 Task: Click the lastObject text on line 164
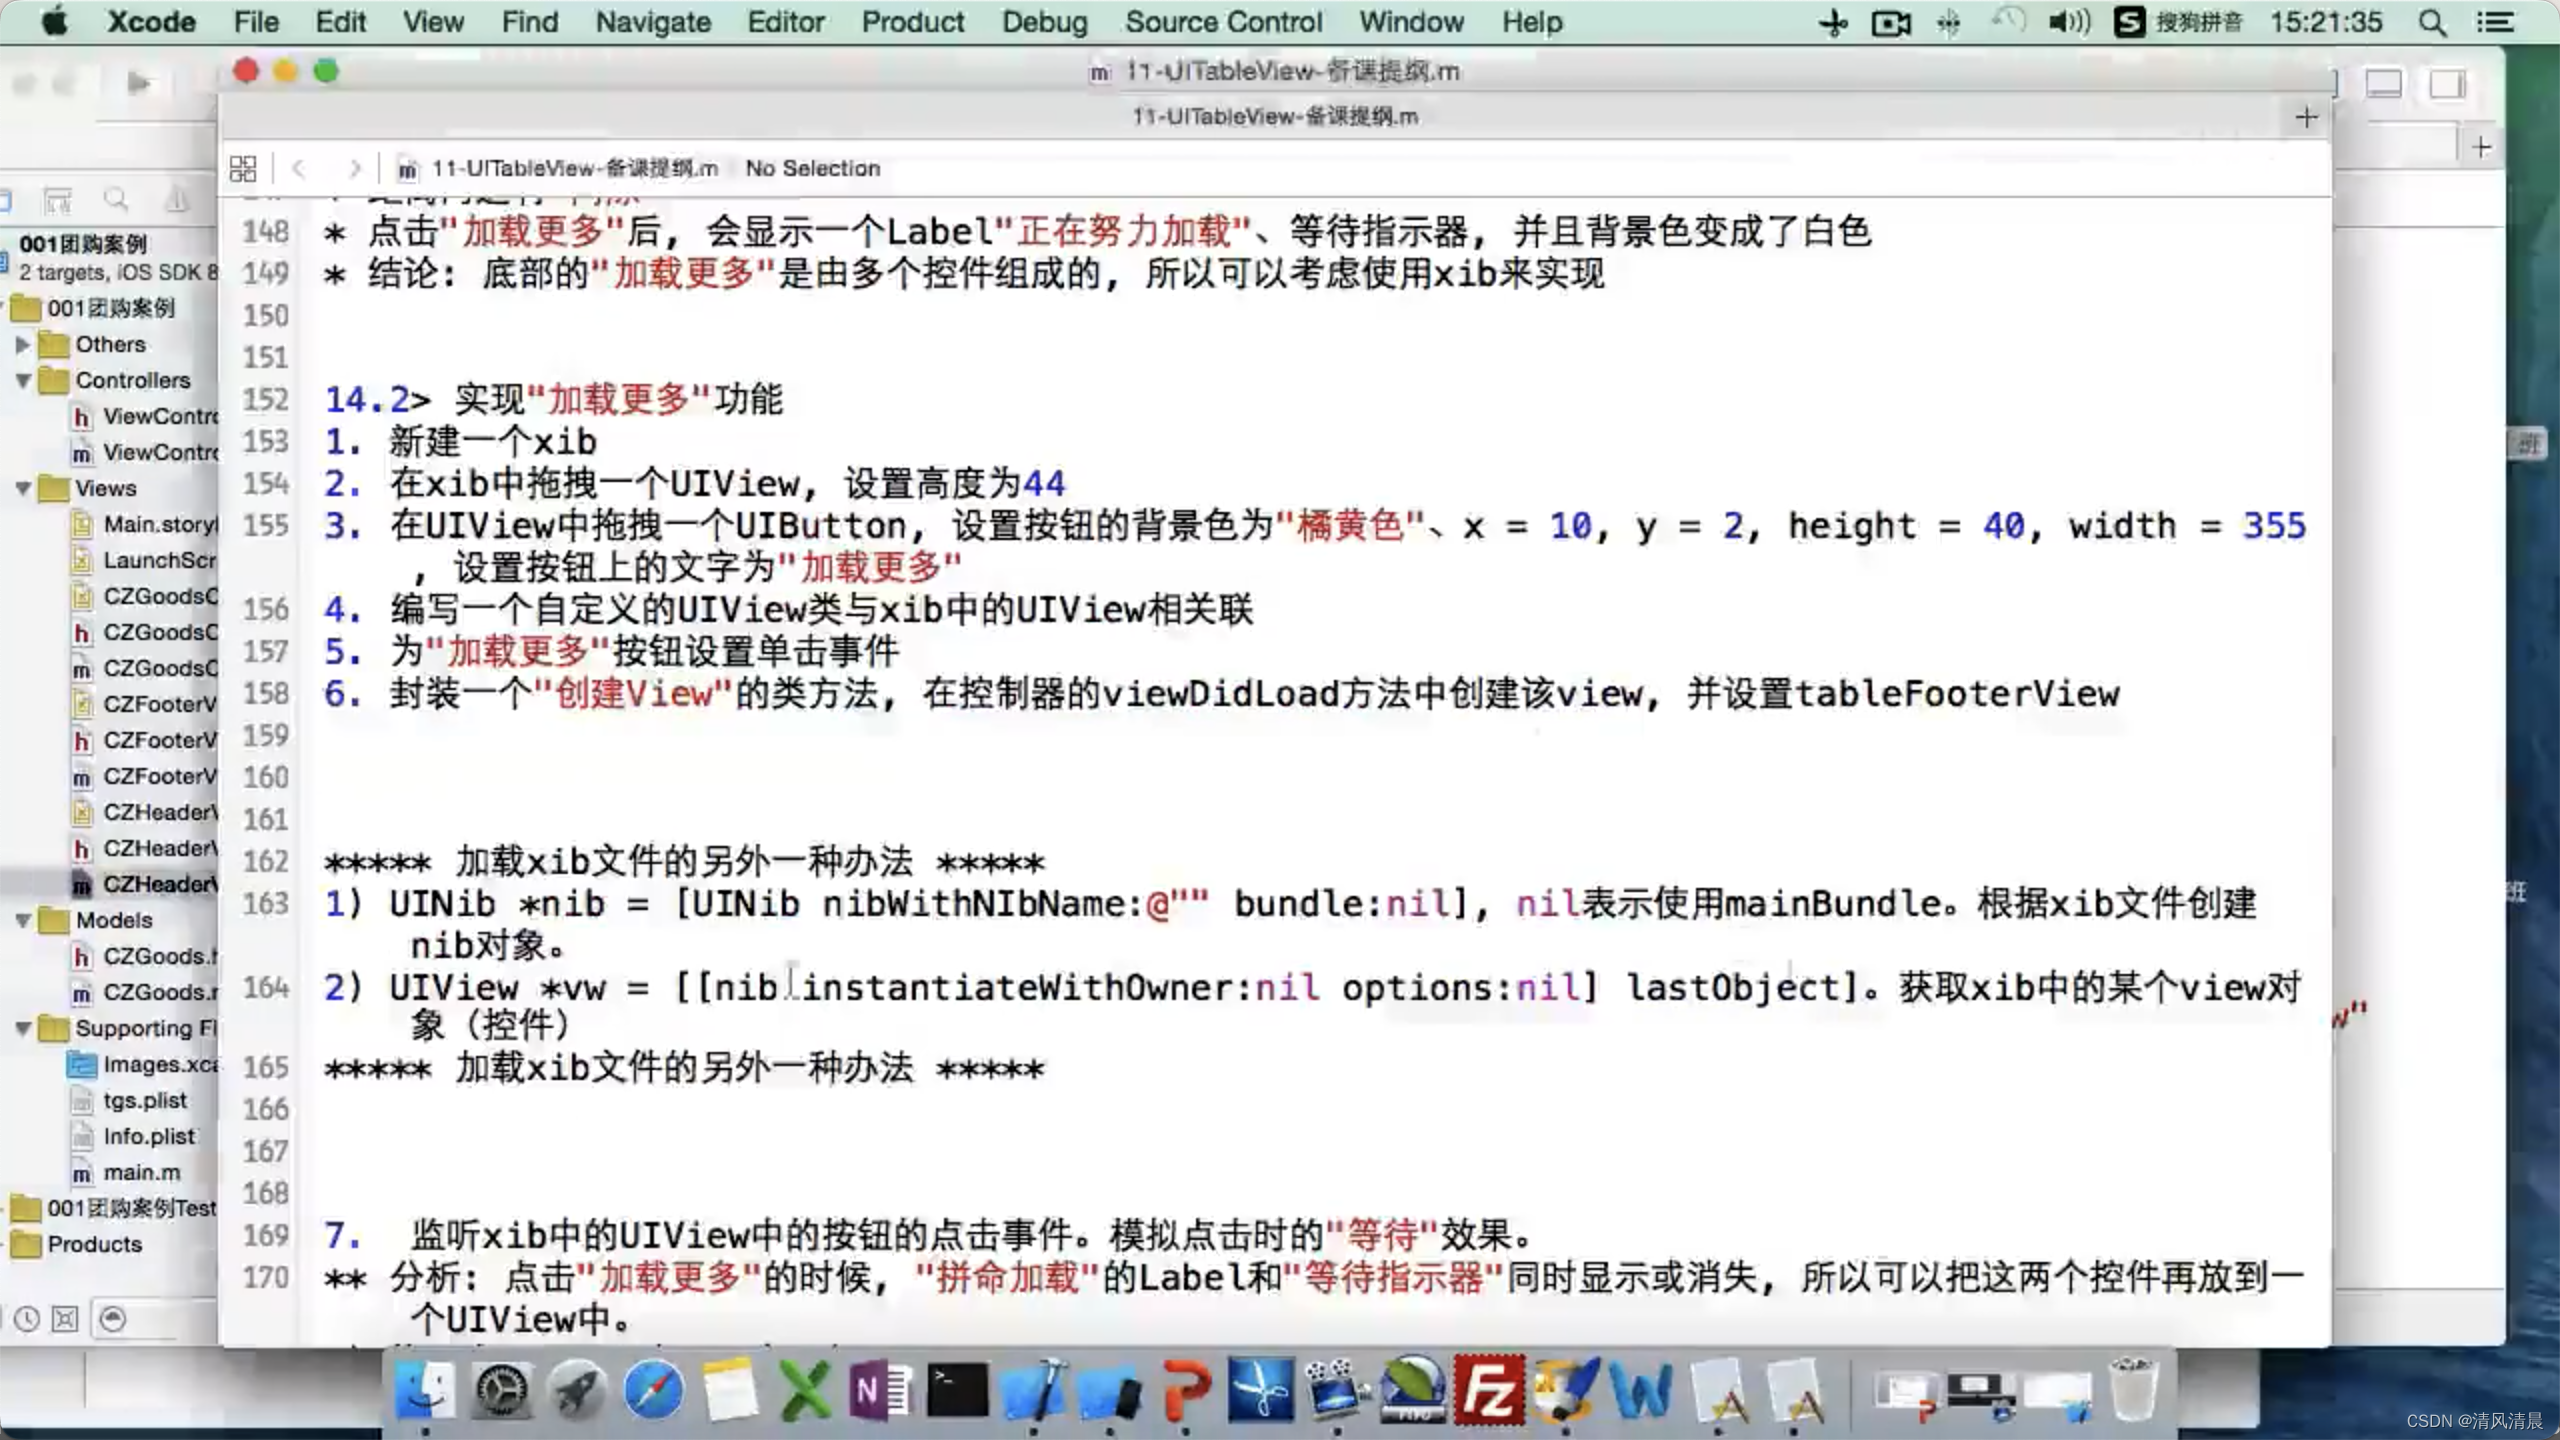(1732, 988)
